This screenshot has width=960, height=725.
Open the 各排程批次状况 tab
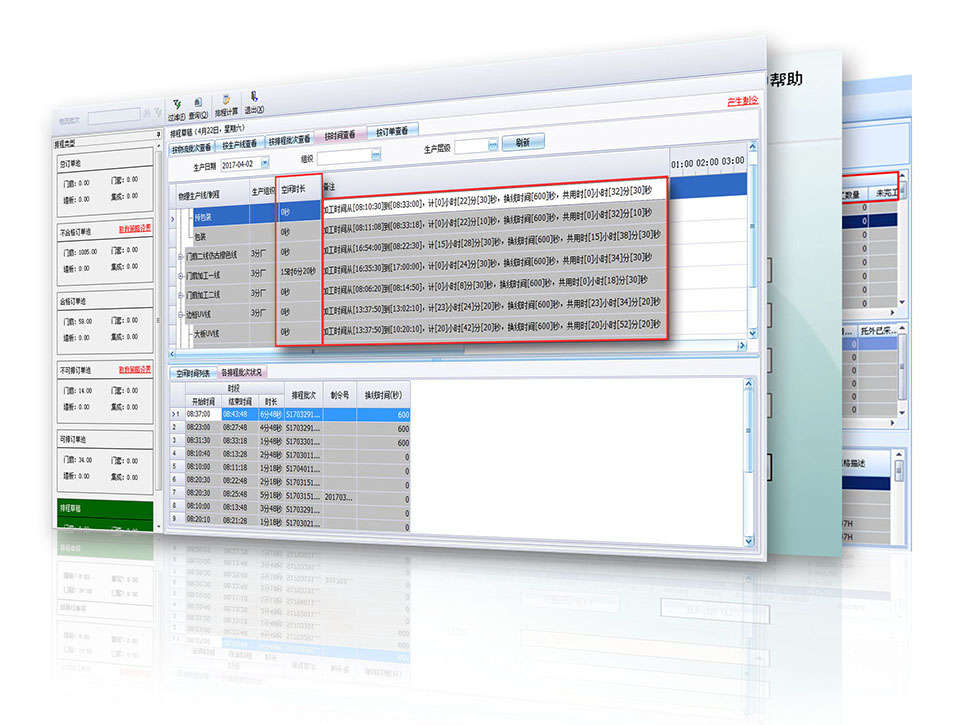[x=244, y=371]
